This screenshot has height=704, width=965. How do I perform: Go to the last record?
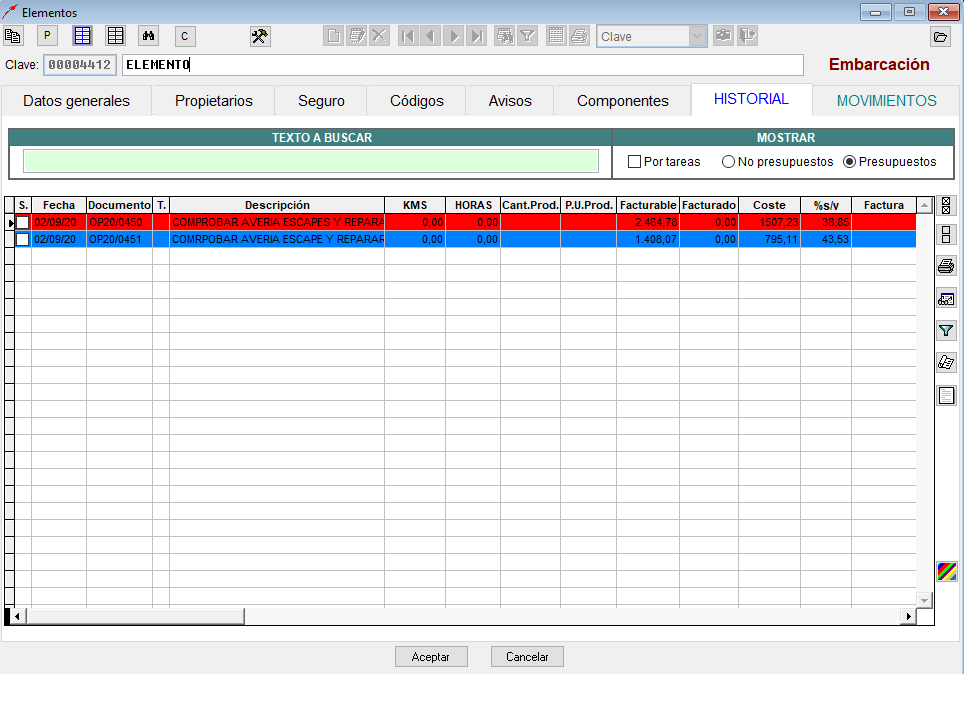point(477,36)
